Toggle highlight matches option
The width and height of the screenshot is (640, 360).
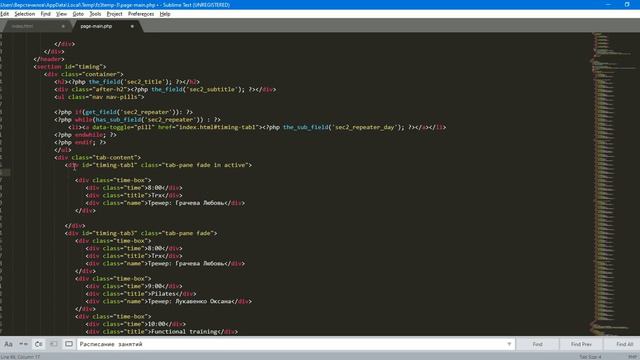[x=69, y=344]
